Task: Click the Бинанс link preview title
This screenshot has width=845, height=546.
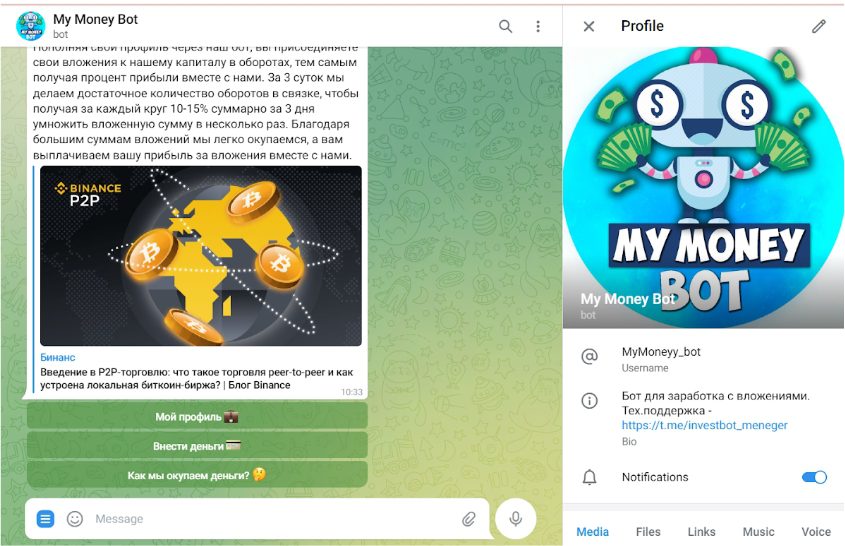Action: pyautogui.click(x=58, y=357)
